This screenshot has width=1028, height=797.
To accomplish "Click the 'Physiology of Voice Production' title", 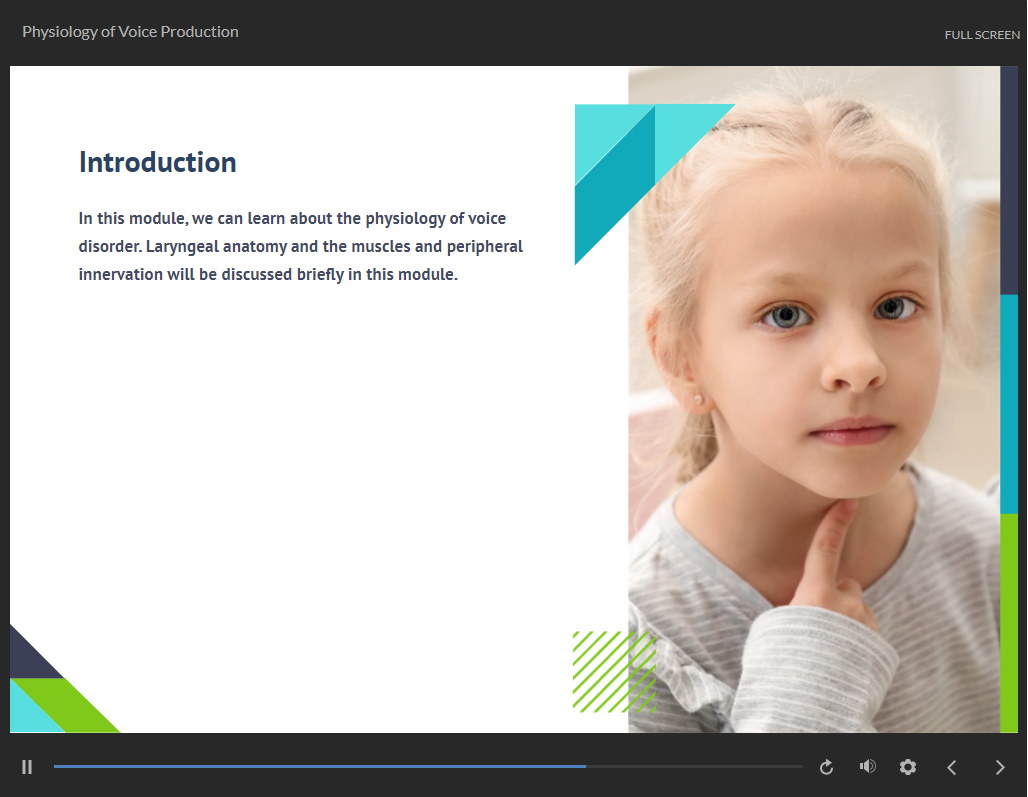I will 130,32.
